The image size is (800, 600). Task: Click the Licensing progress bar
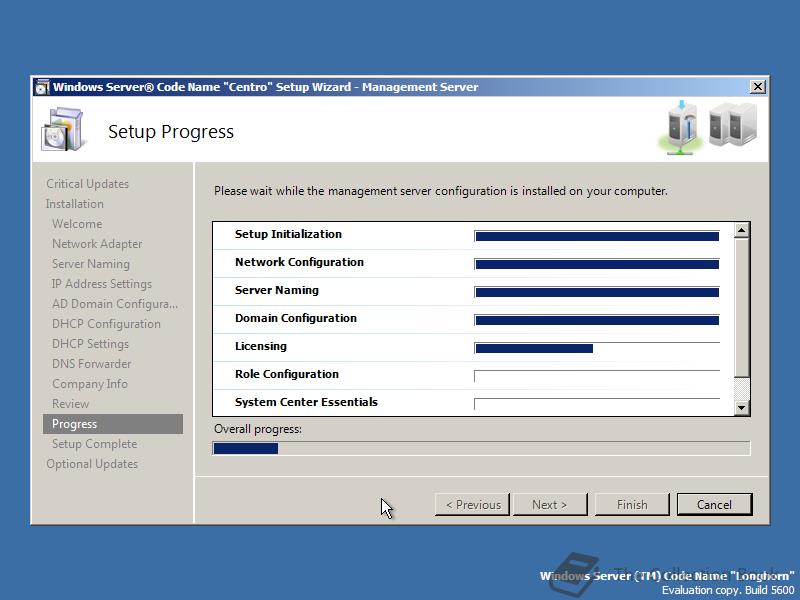(x=596, y=348)
